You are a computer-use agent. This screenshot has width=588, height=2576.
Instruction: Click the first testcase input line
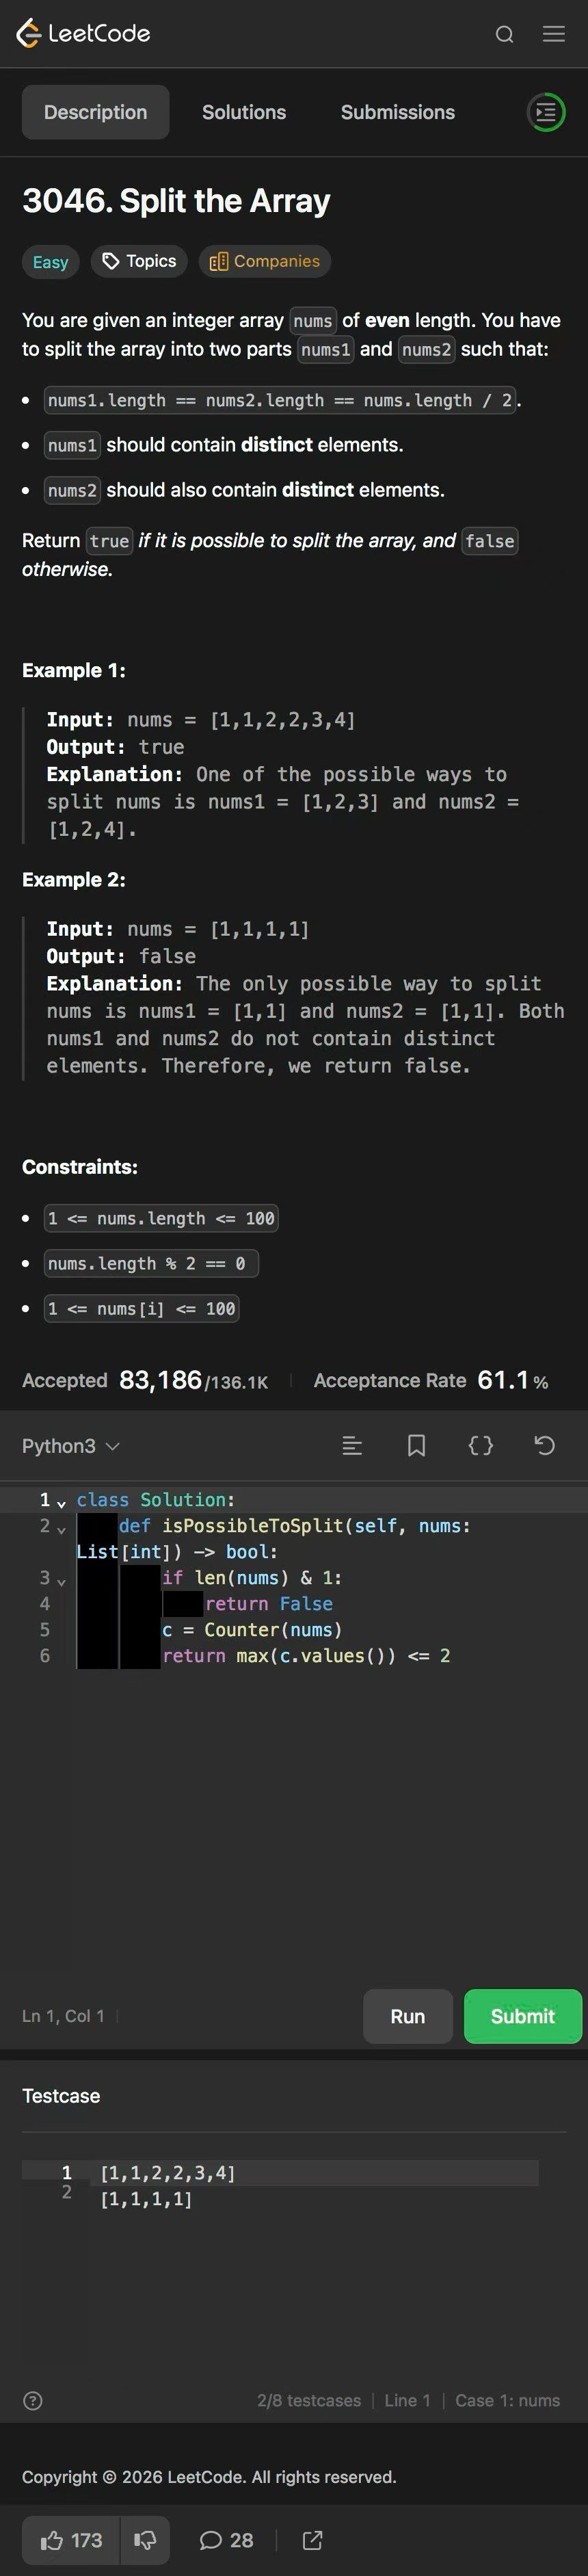168,2172
